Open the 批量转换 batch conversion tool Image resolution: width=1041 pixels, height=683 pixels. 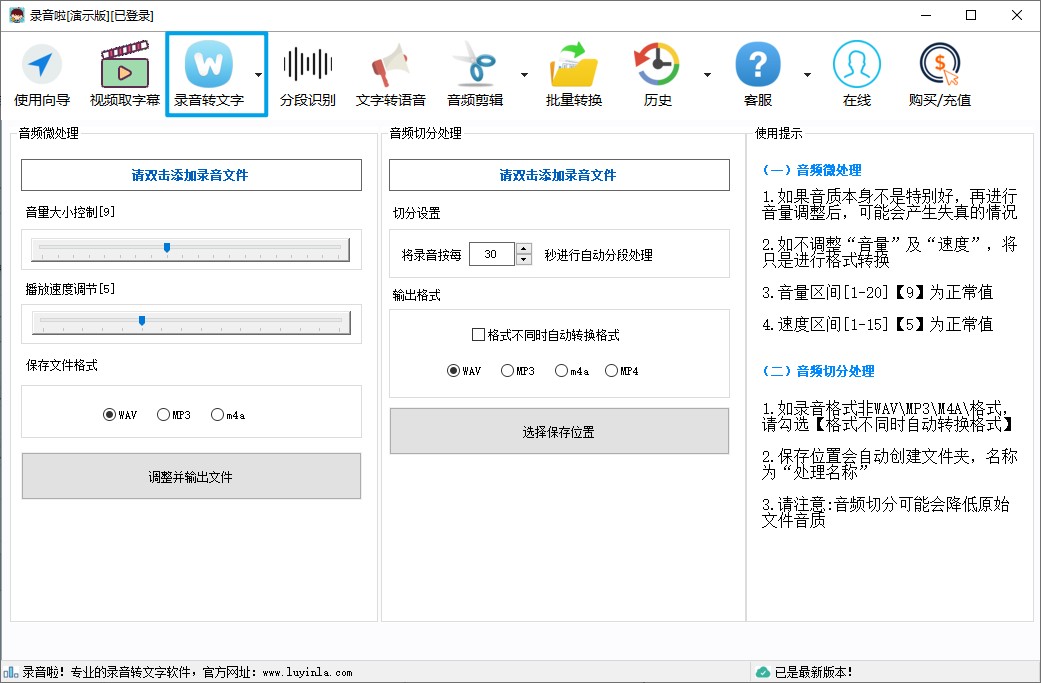pyautogui.click(x=573, y=73)
